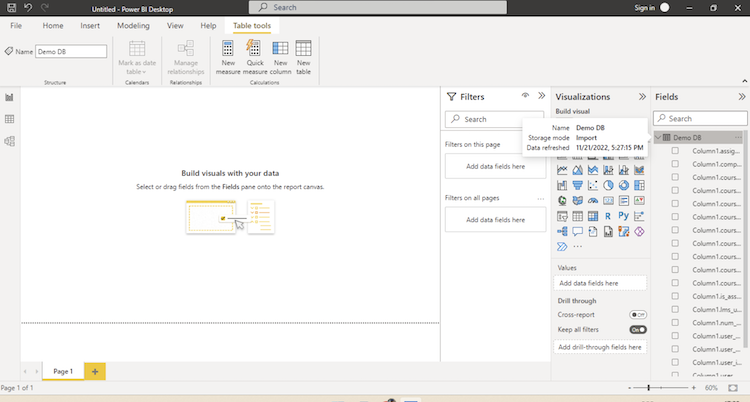Click New measure button
The height and width of the screenshot is (402, 750).
[x=228, y=57]
